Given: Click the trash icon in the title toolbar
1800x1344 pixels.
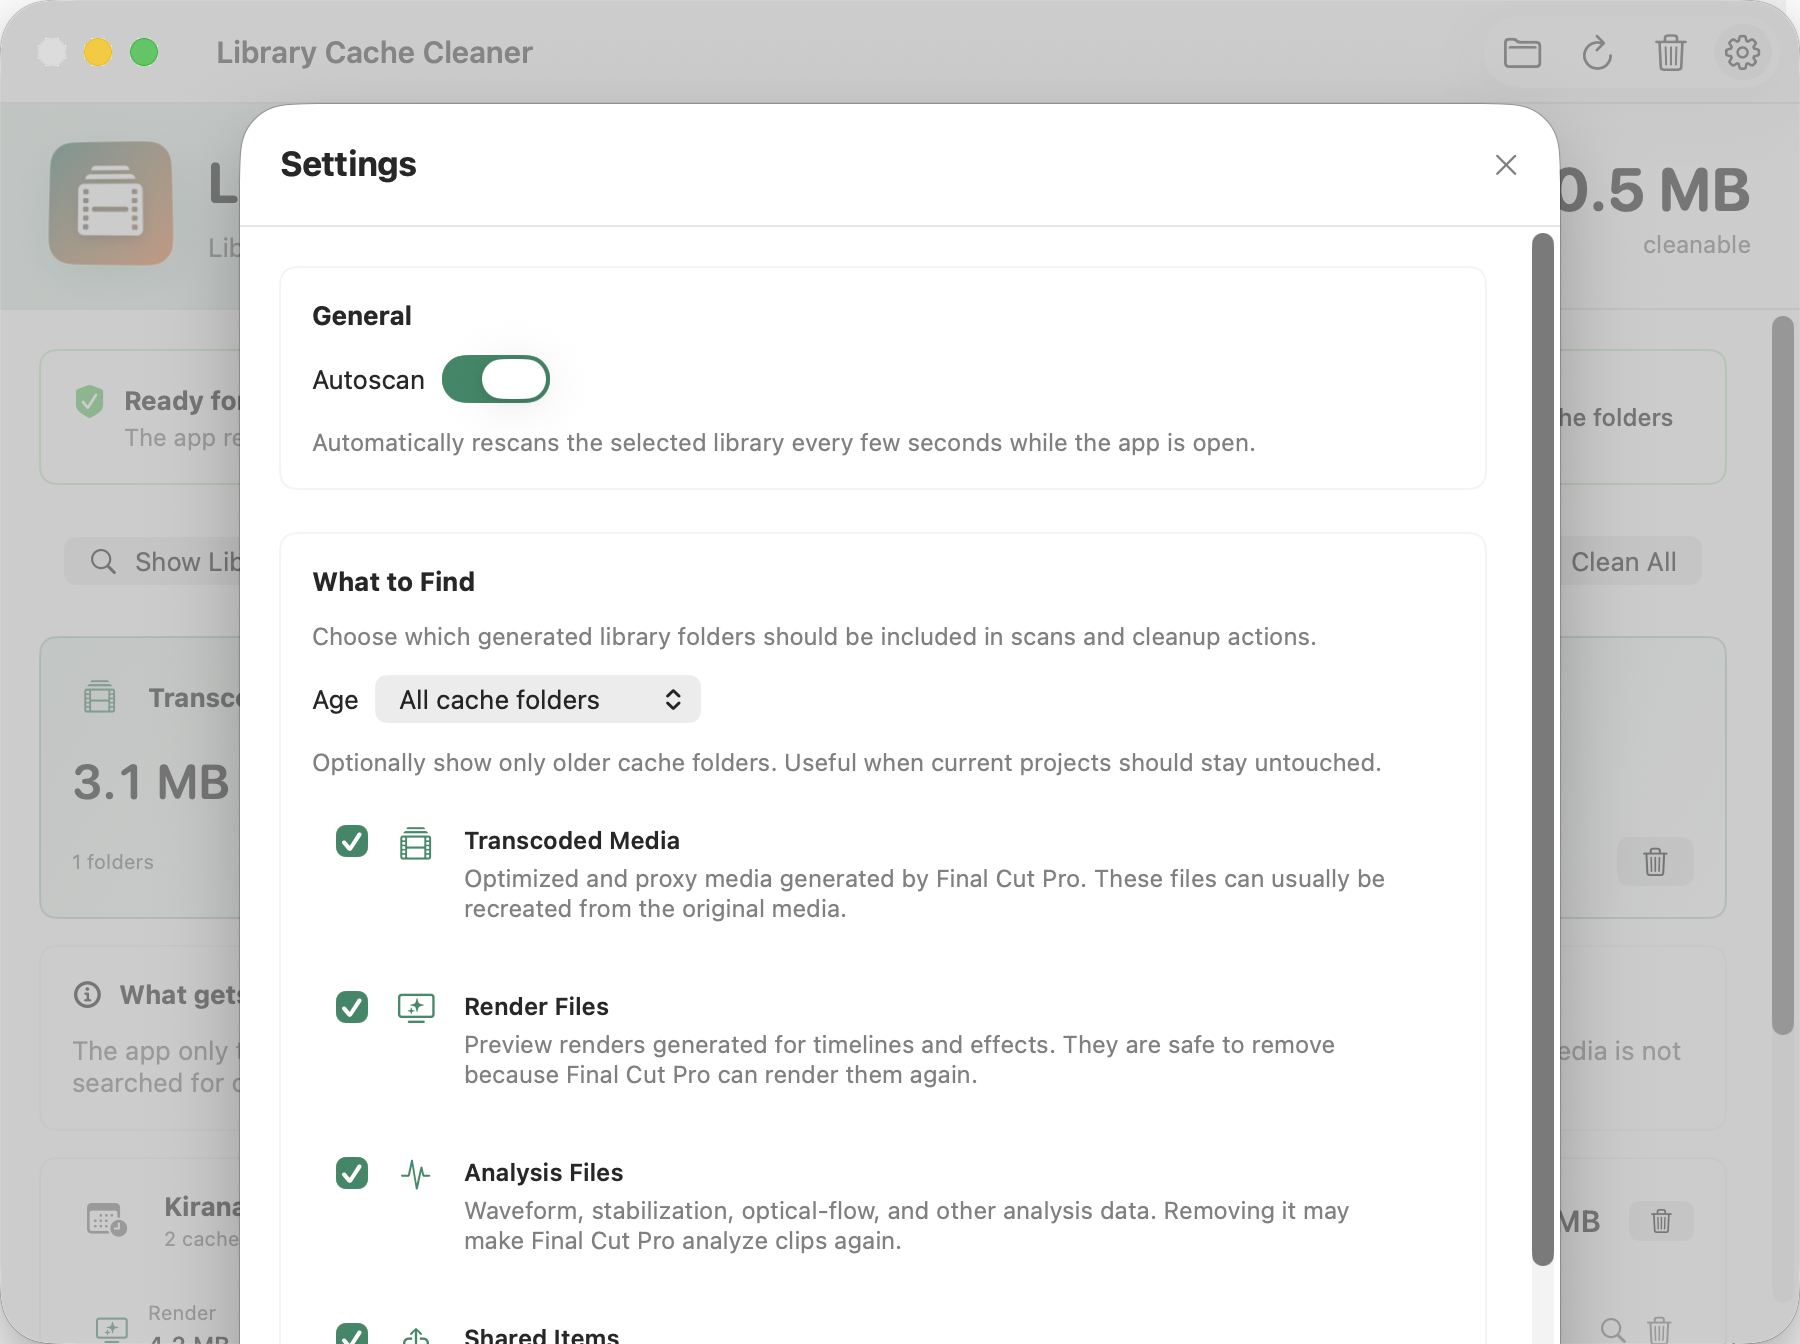Looking at the screenshot, I should tap(1670, 52).
